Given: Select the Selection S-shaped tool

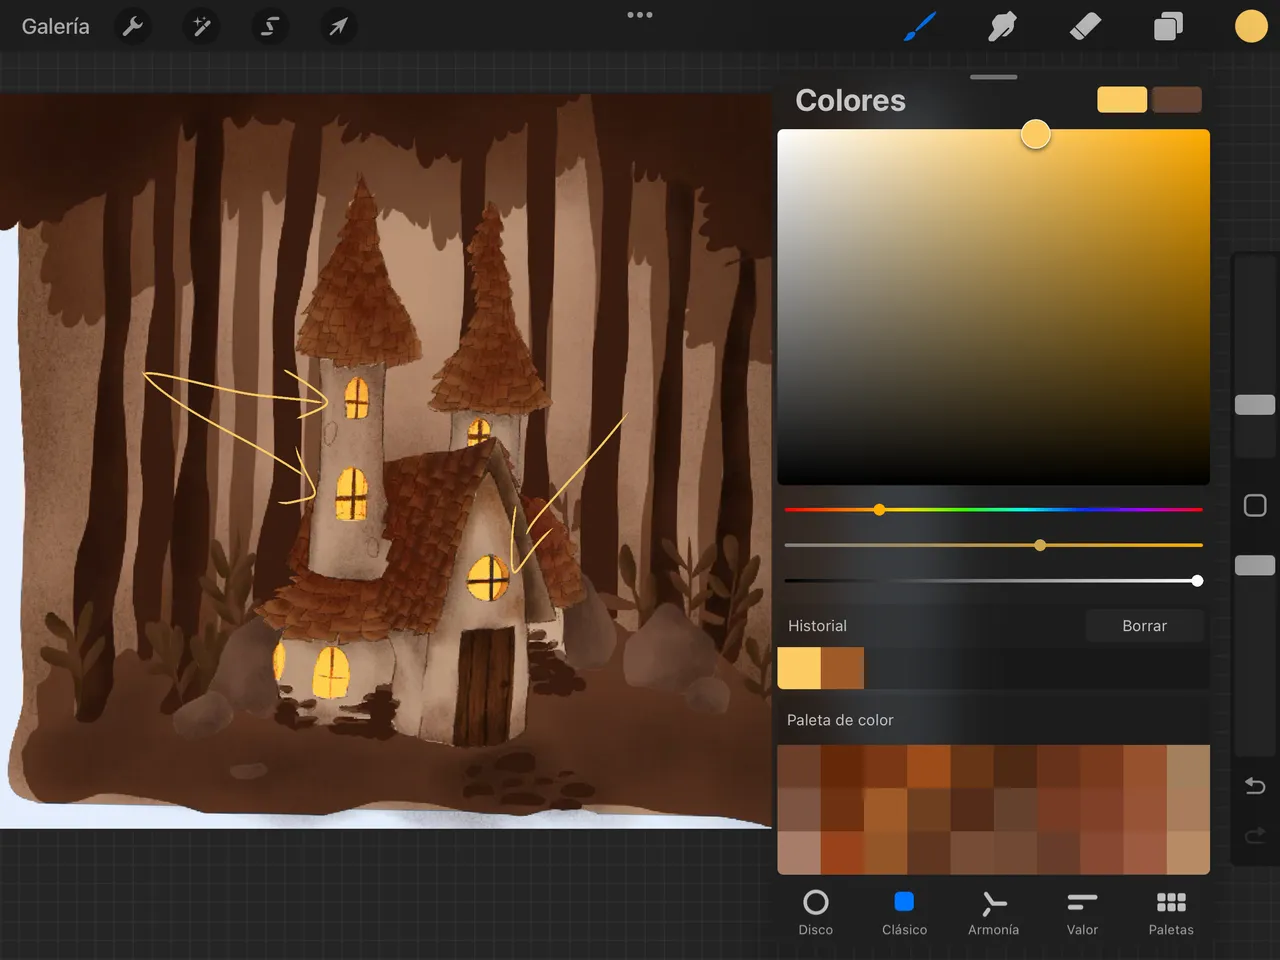Looking at the screenshot, I should [270, 27].
